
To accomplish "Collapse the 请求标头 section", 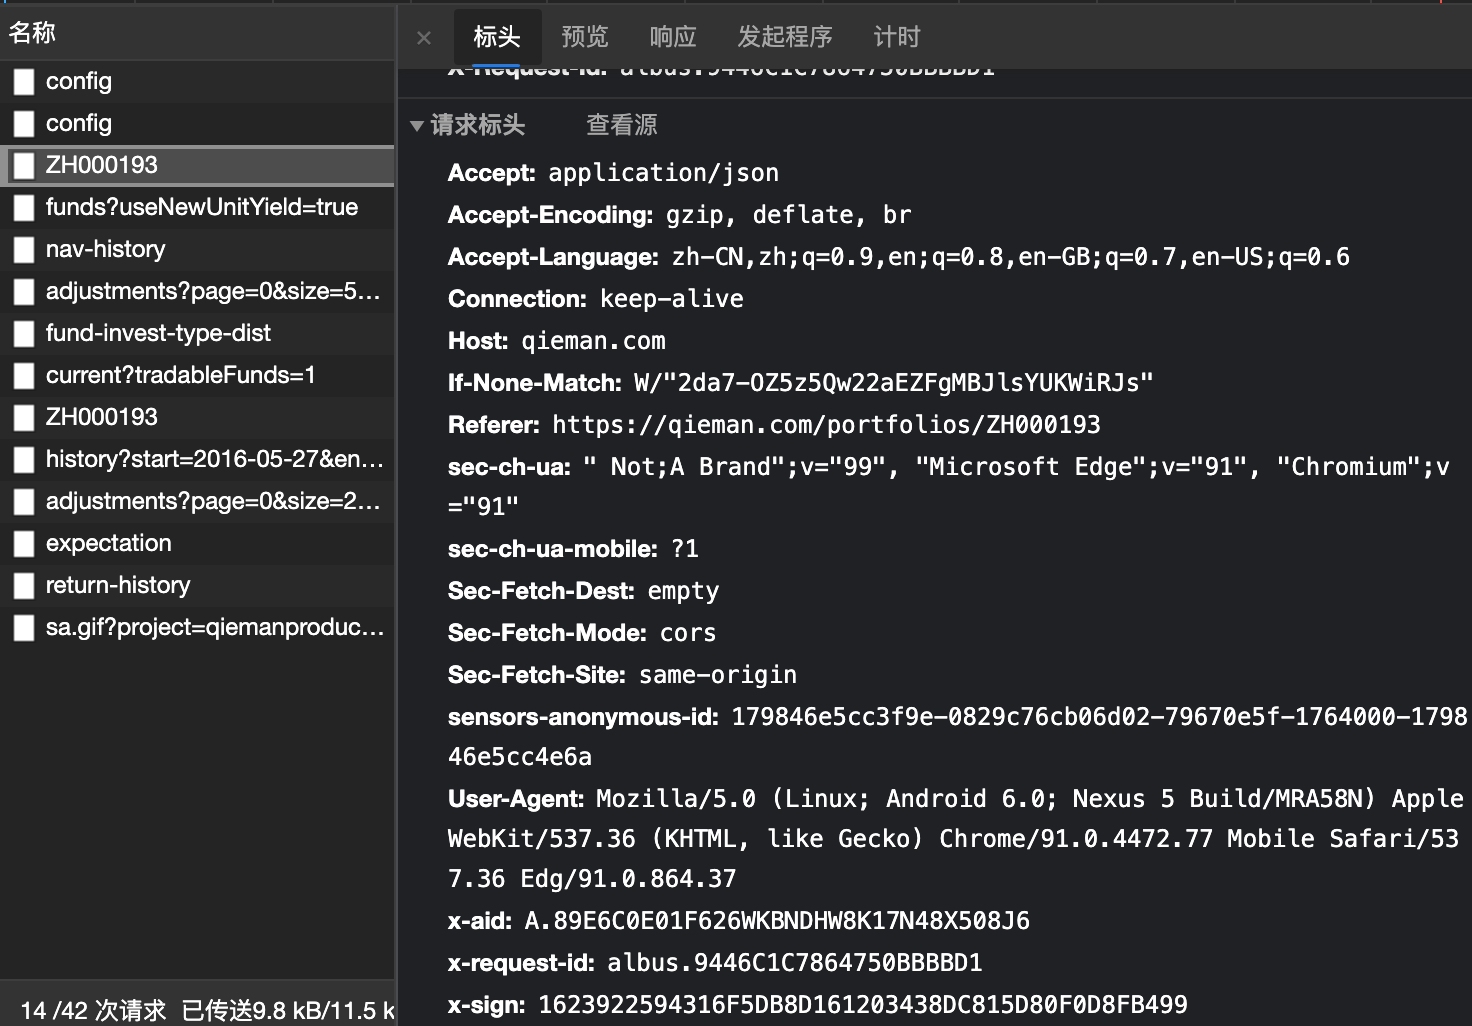I will [417, 126].
